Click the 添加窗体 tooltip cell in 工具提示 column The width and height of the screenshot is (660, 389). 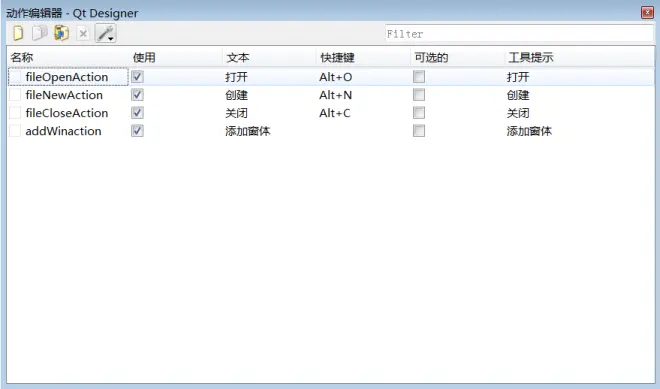[x=529, y=131]
